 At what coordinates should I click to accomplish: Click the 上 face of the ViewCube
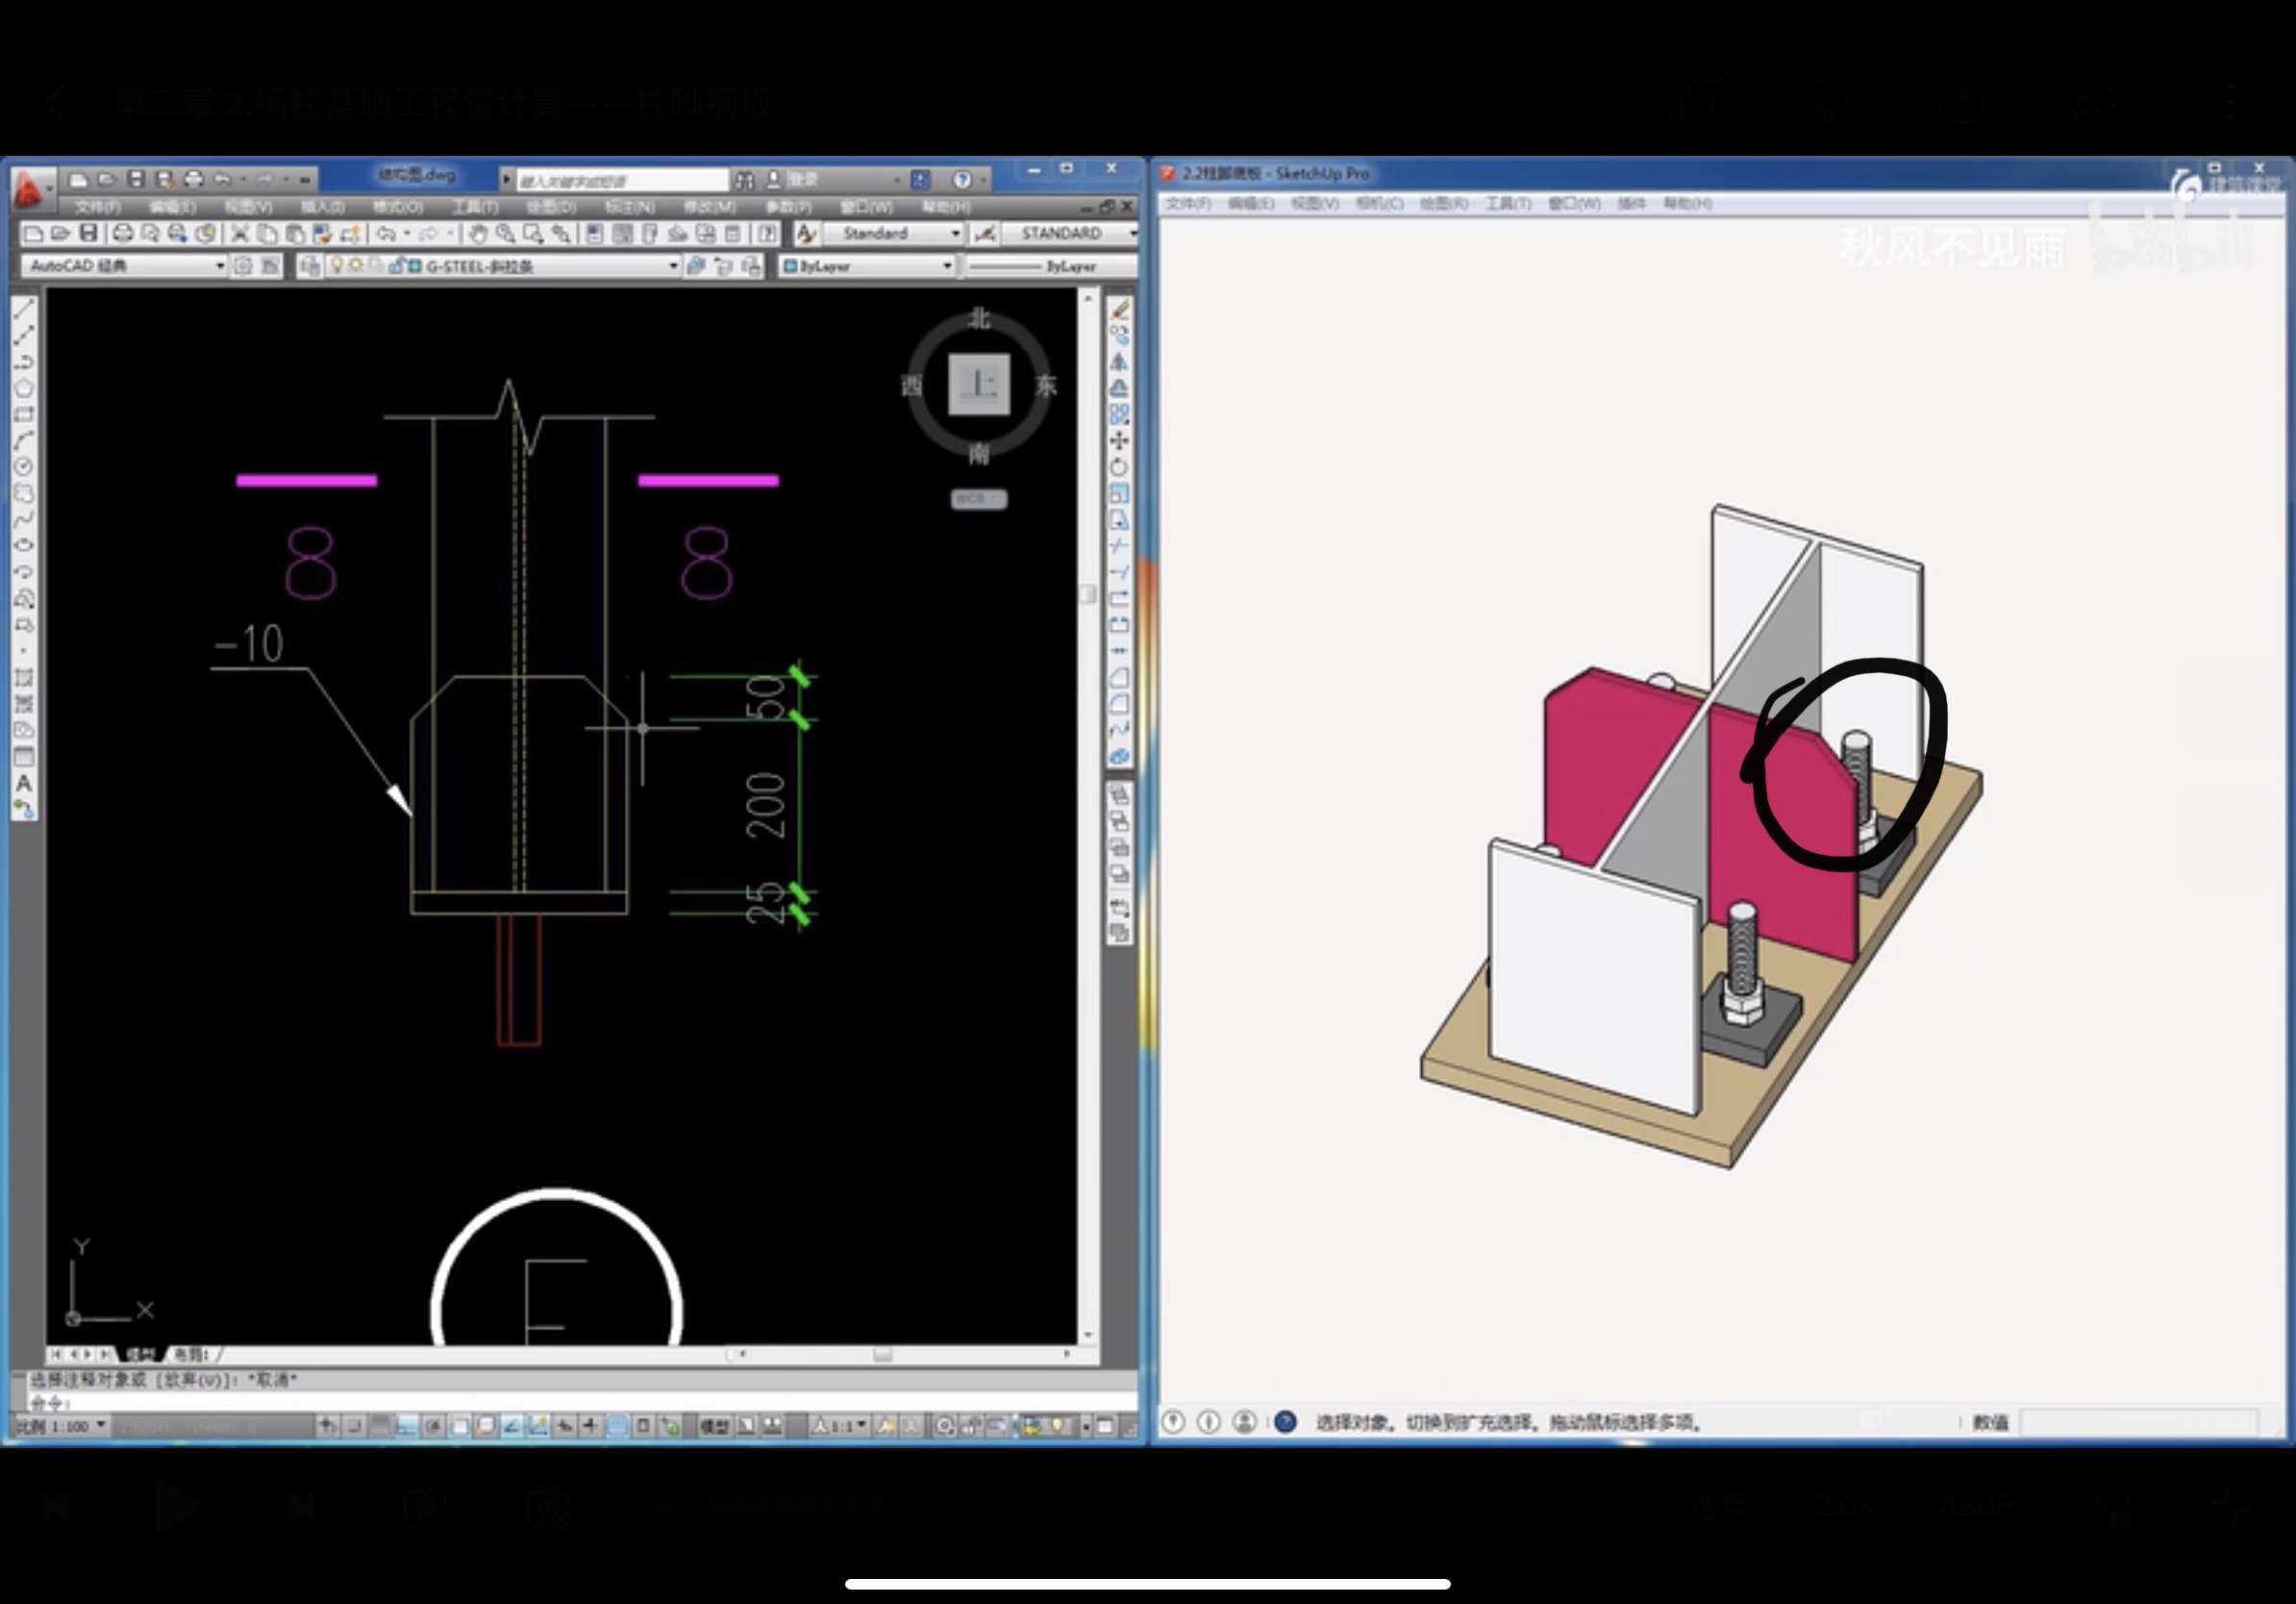(x=978, y=384)
